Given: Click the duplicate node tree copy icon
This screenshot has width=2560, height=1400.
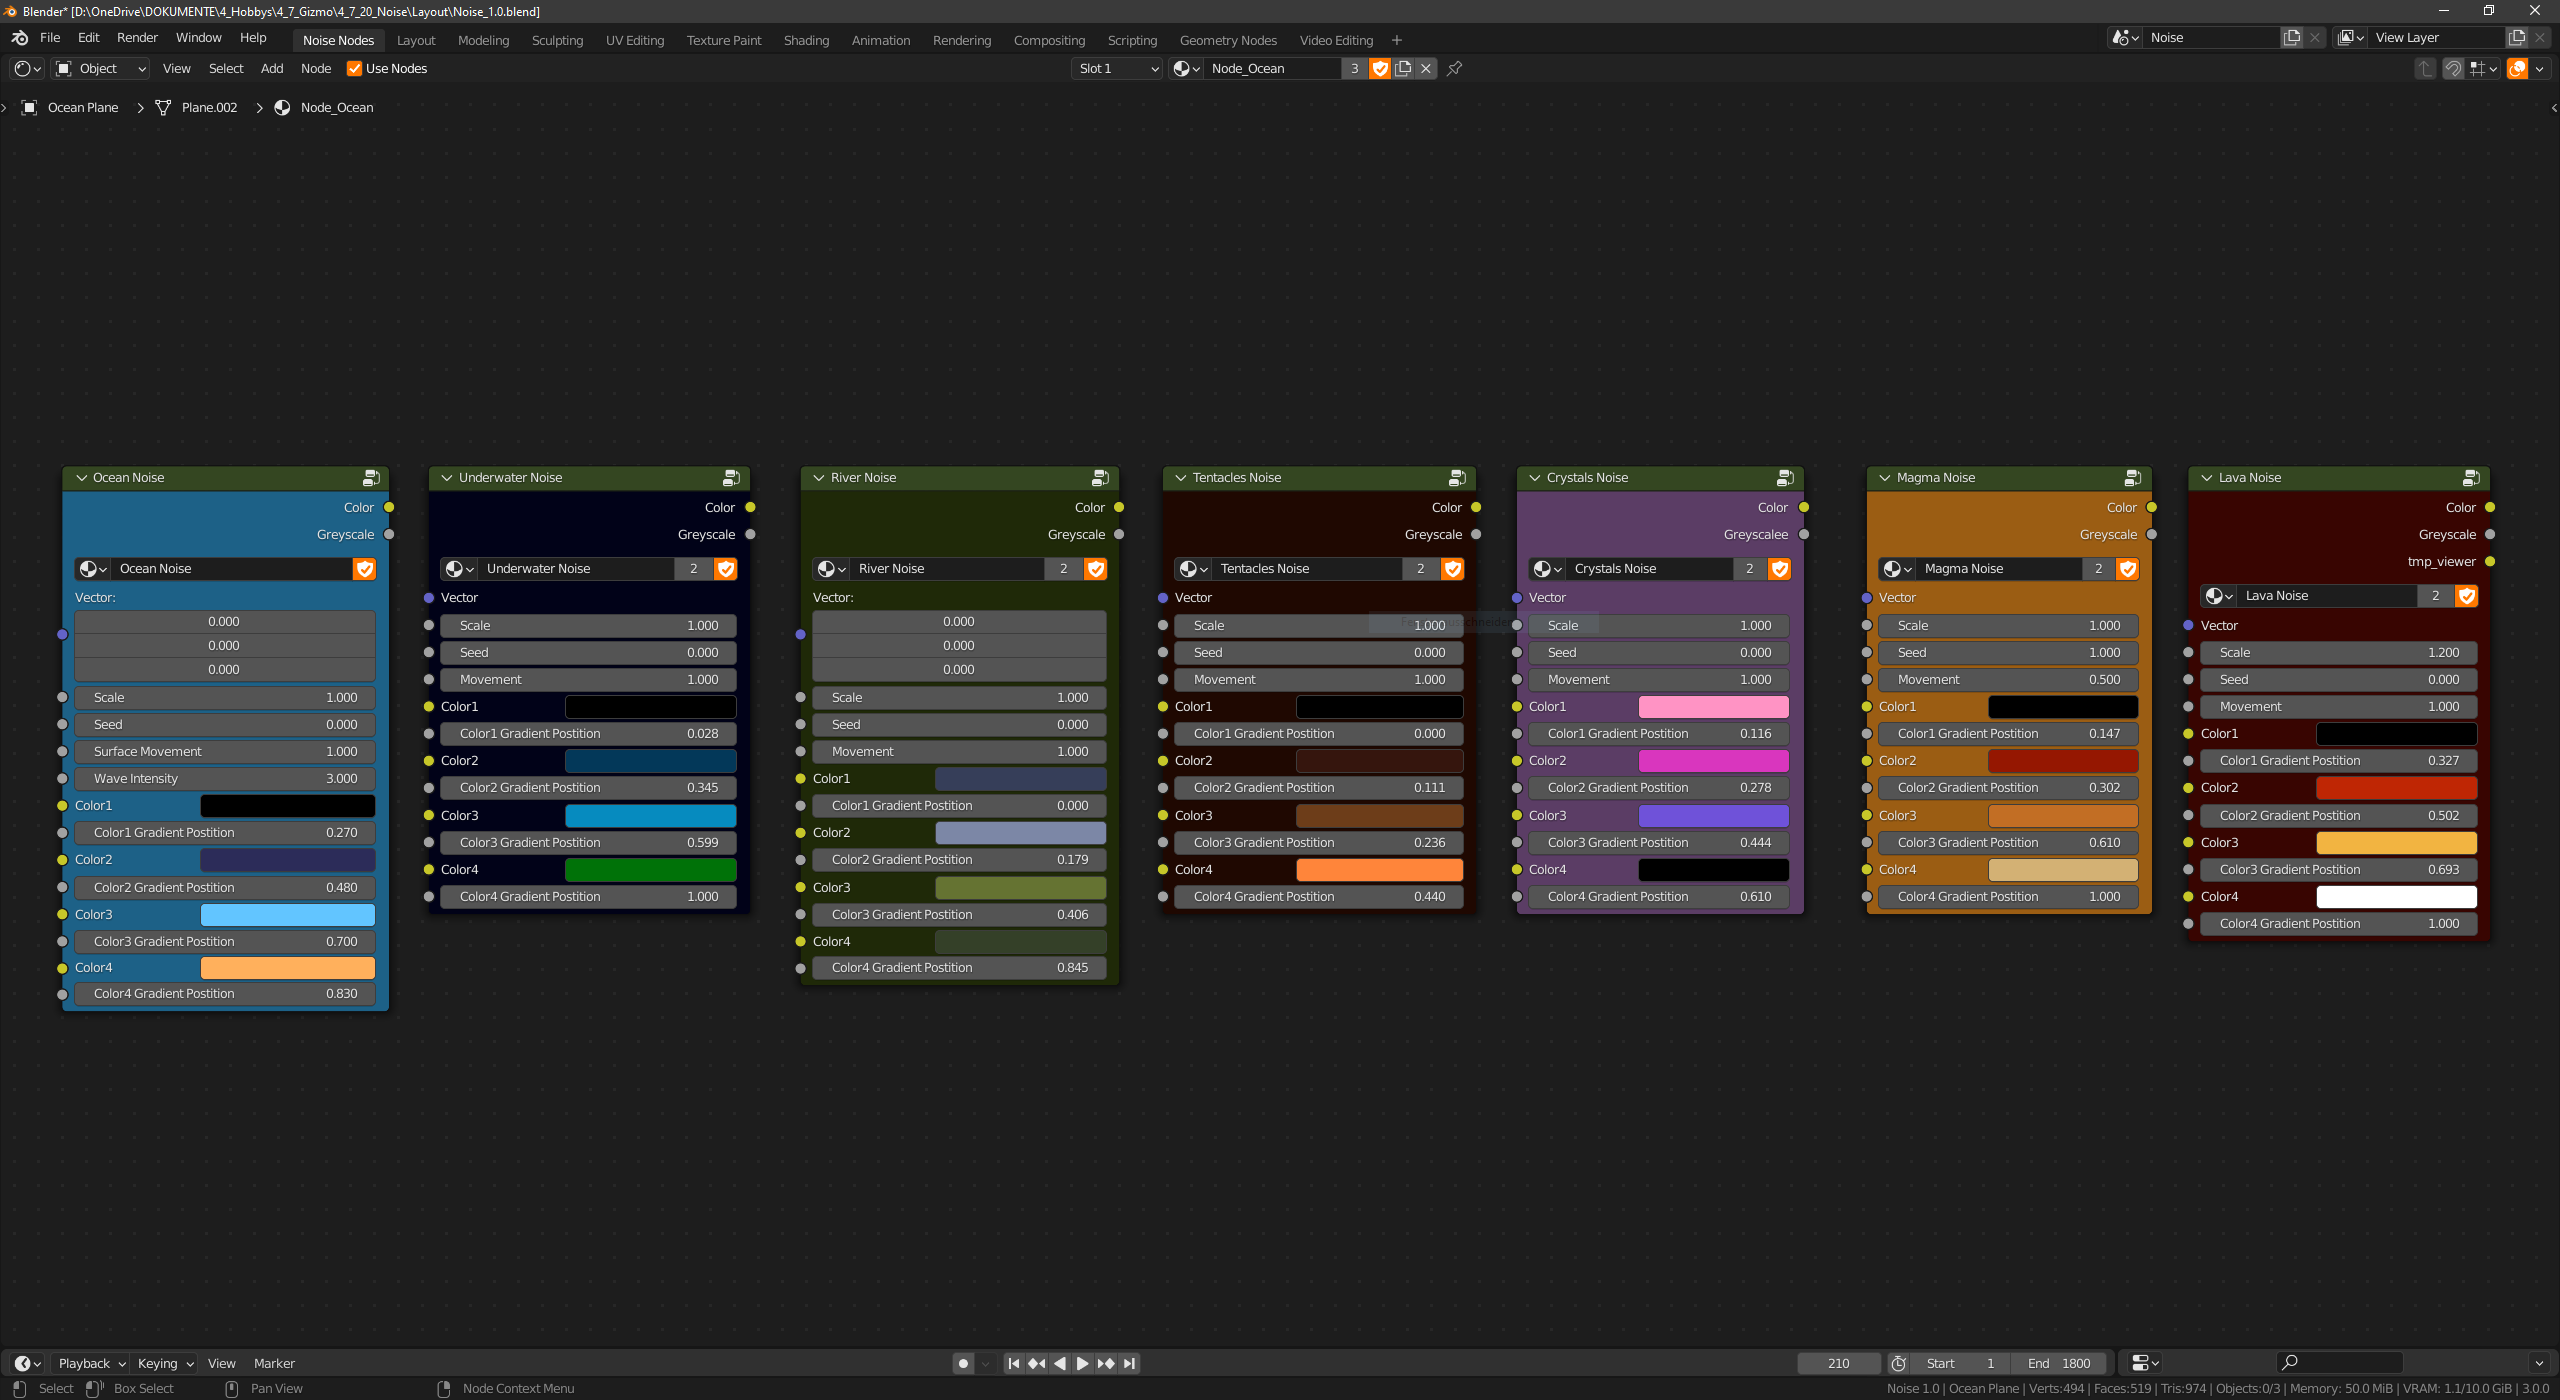Looking at the screenshot, I should pos(1403,68).
